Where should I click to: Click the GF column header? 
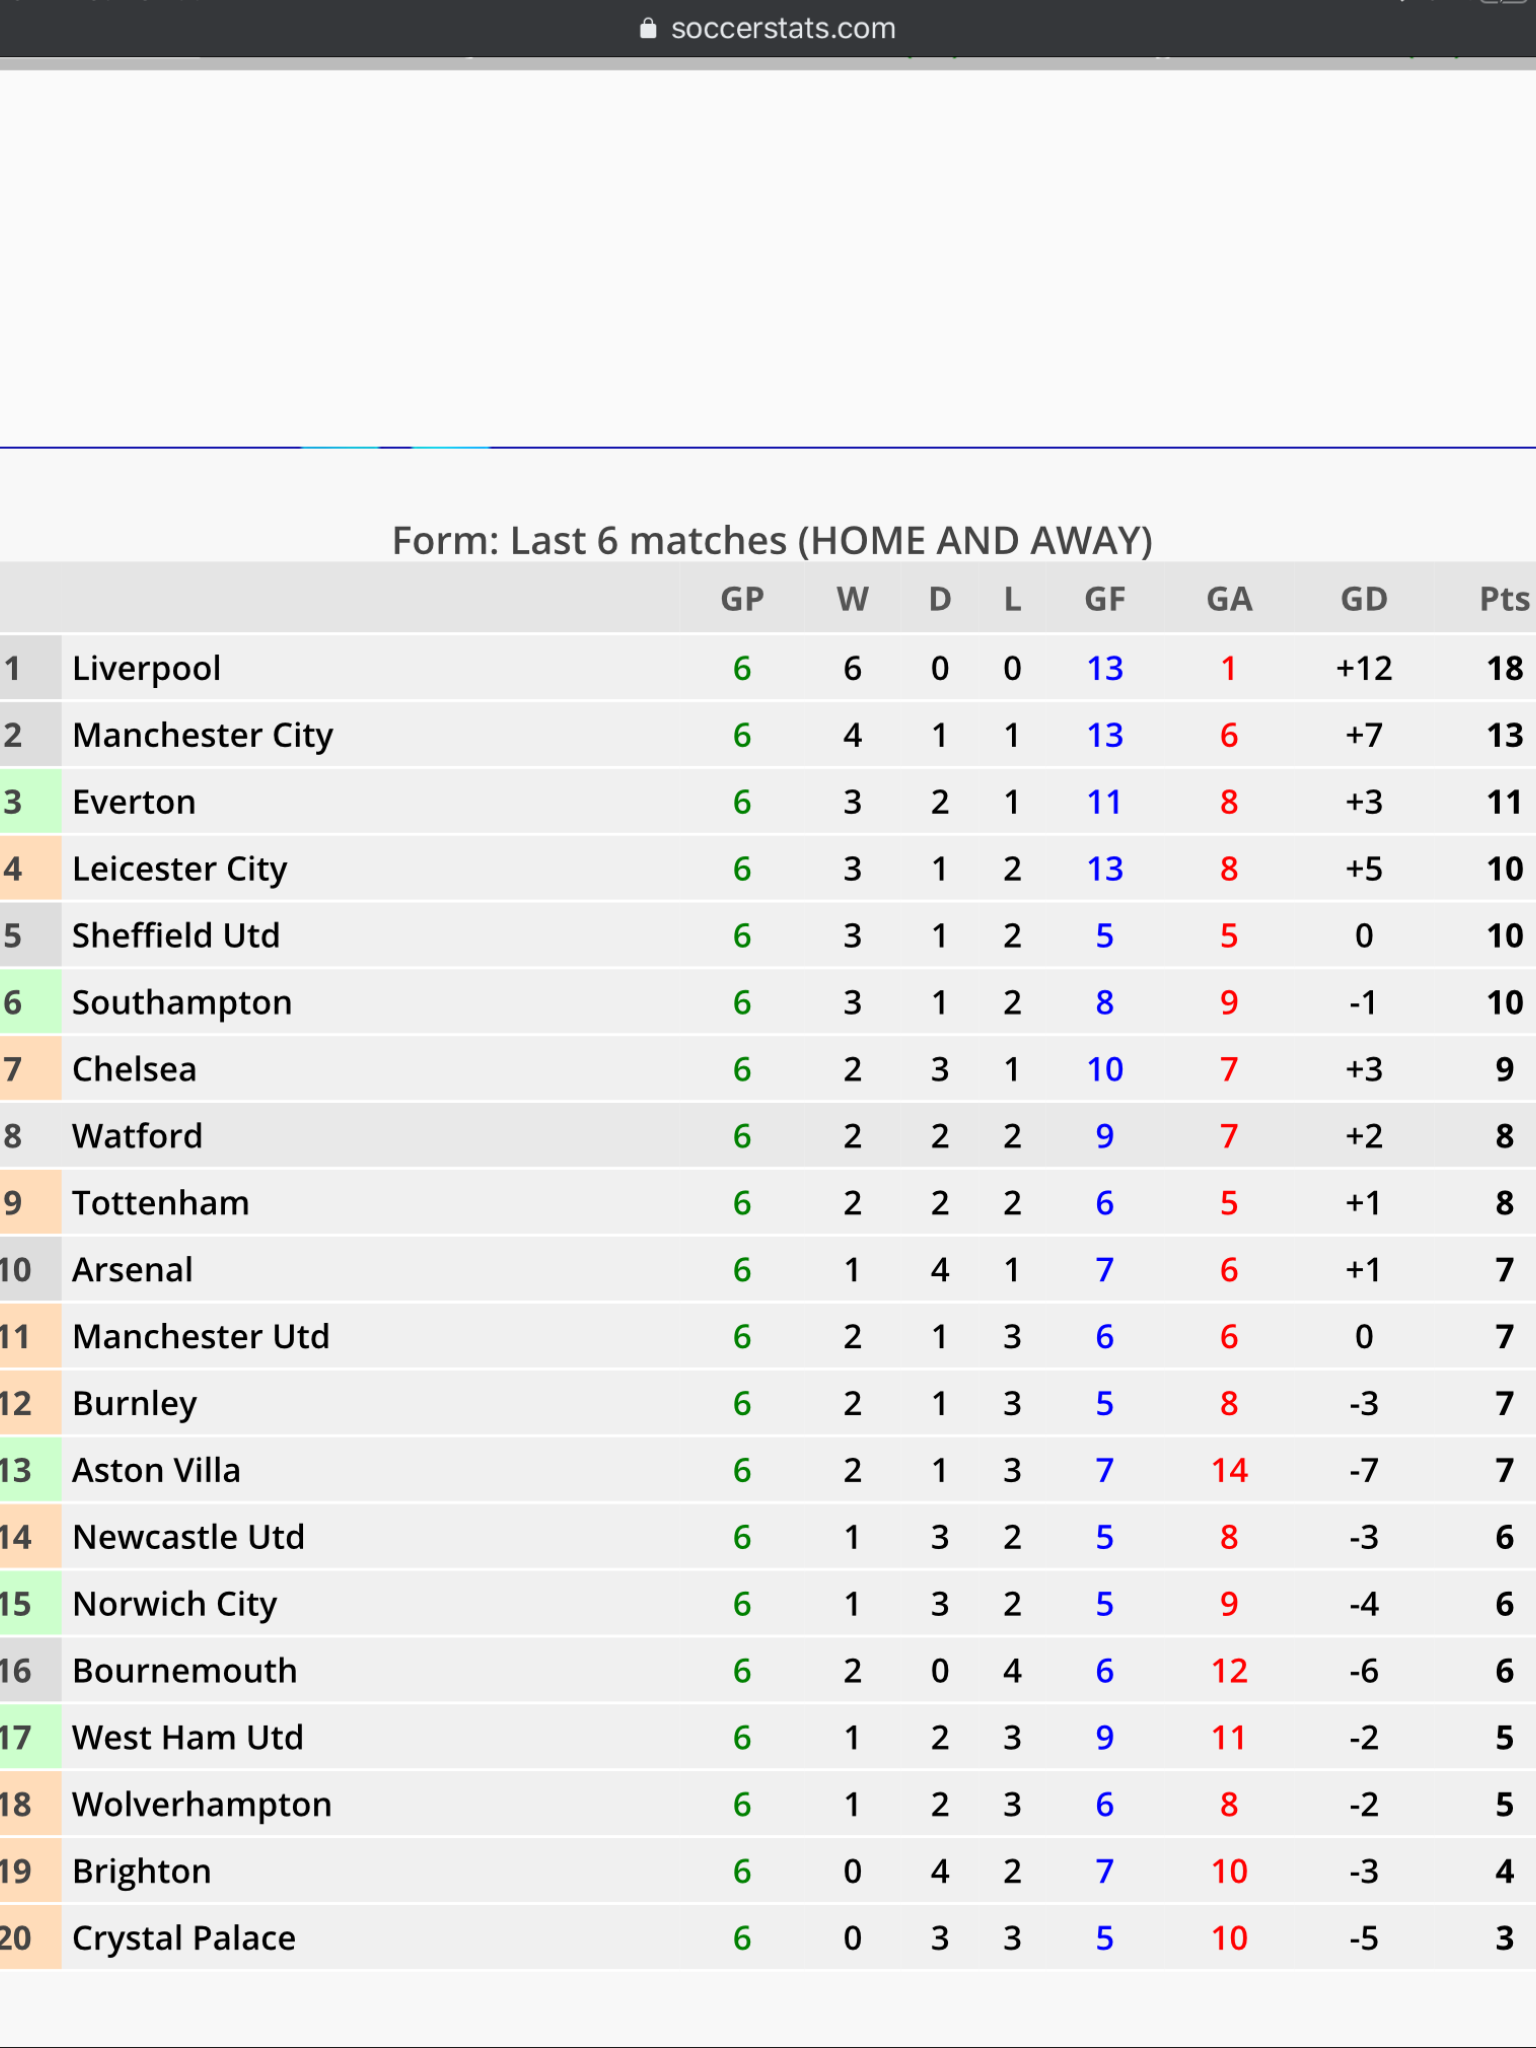point(1105,599)
